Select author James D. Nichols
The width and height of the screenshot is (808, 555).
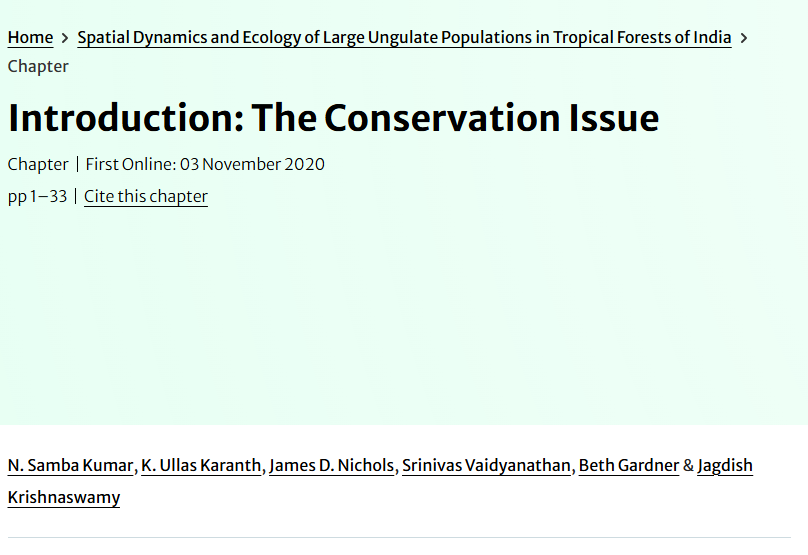331,465
